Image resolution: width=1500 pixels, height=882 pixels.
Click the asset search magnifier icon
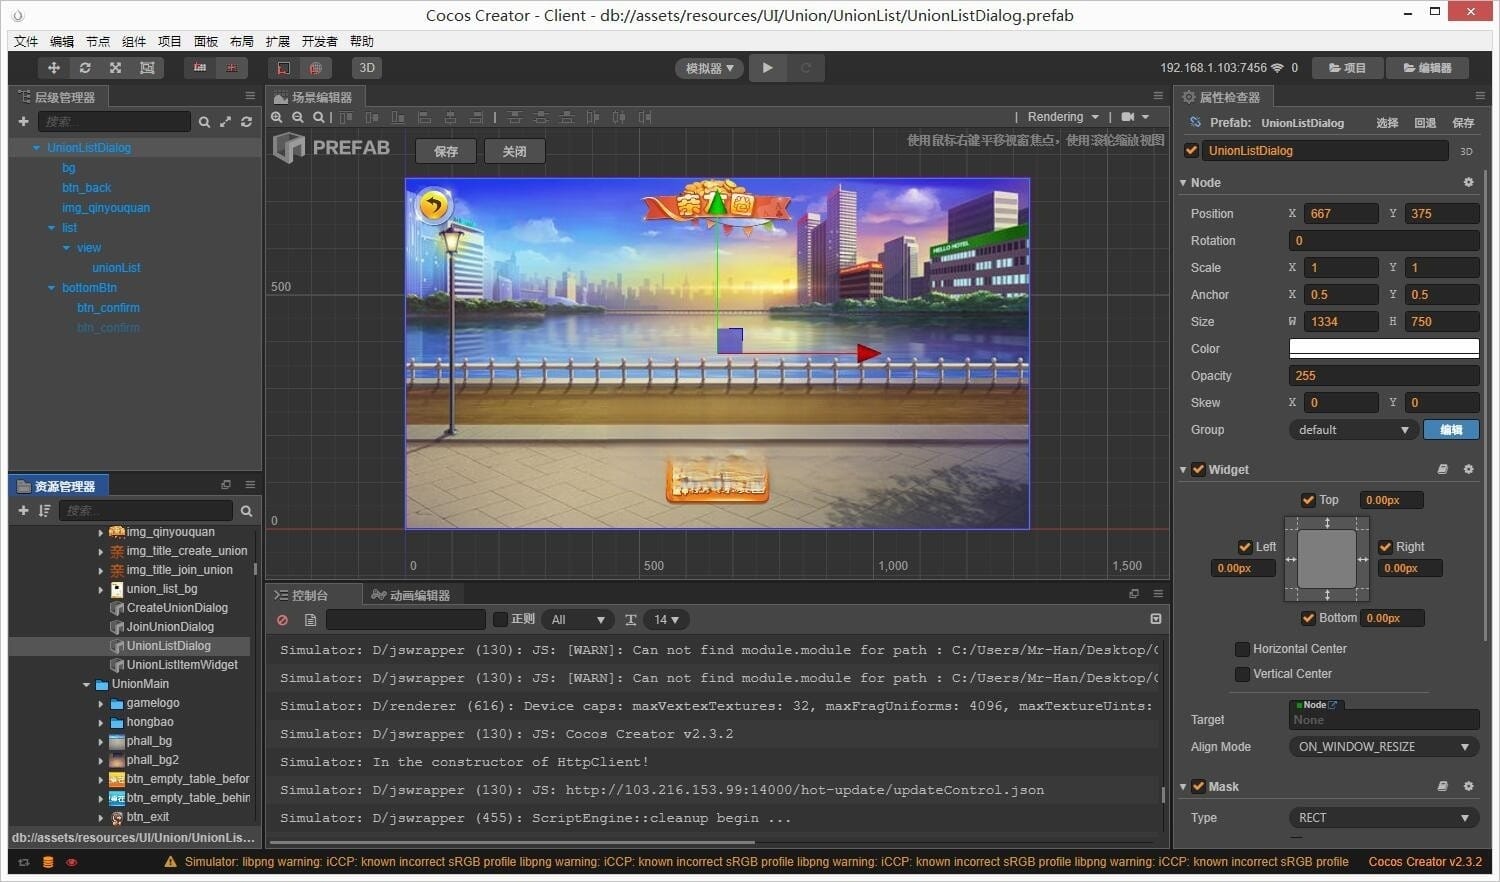[246, 511]
